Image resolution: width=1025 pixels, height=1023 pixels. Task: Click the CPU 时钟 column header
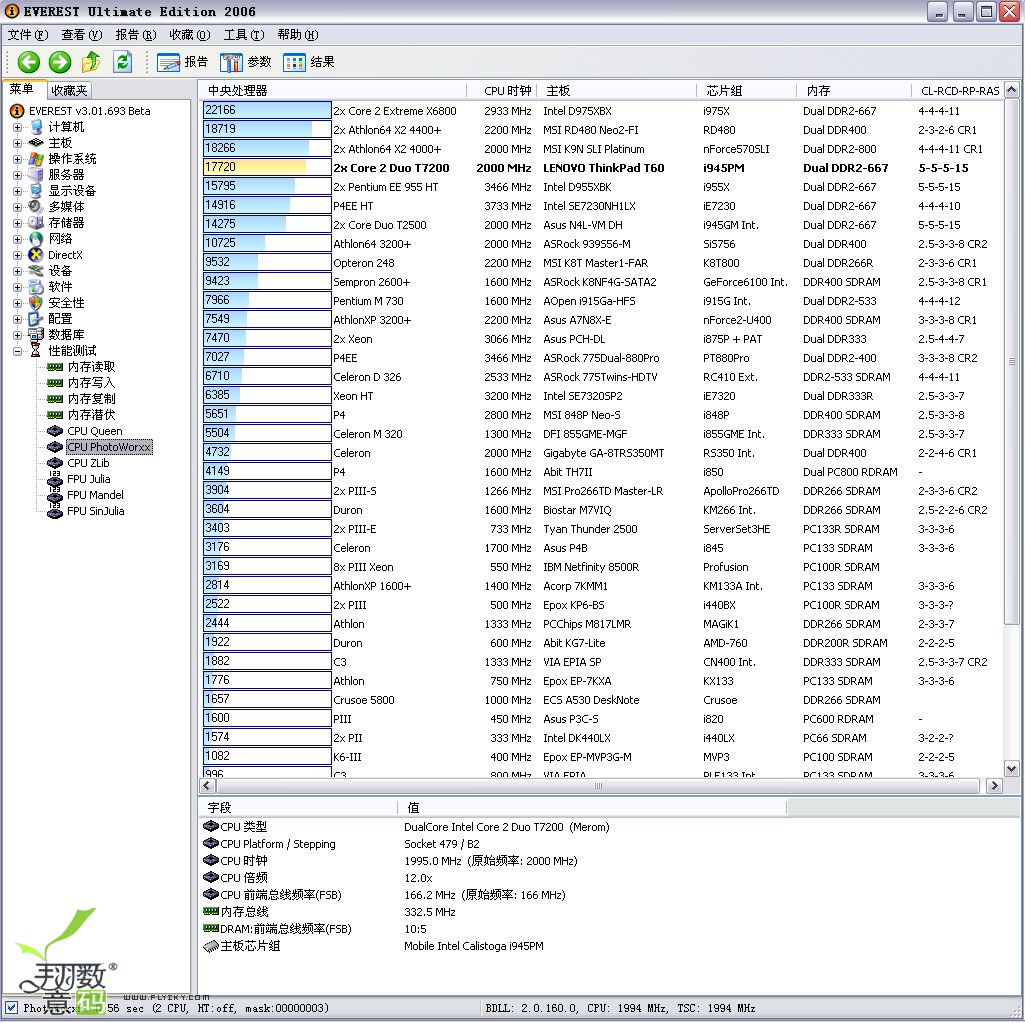[501, 90]
